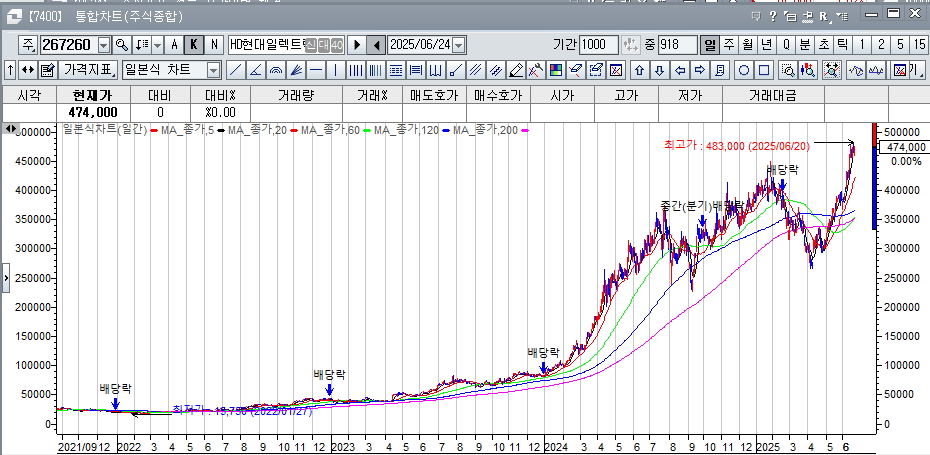Select the rectangle shape drawing tool
Image resolution: width=930 pixels, height=455 pixels.
[x=764, y=70]
